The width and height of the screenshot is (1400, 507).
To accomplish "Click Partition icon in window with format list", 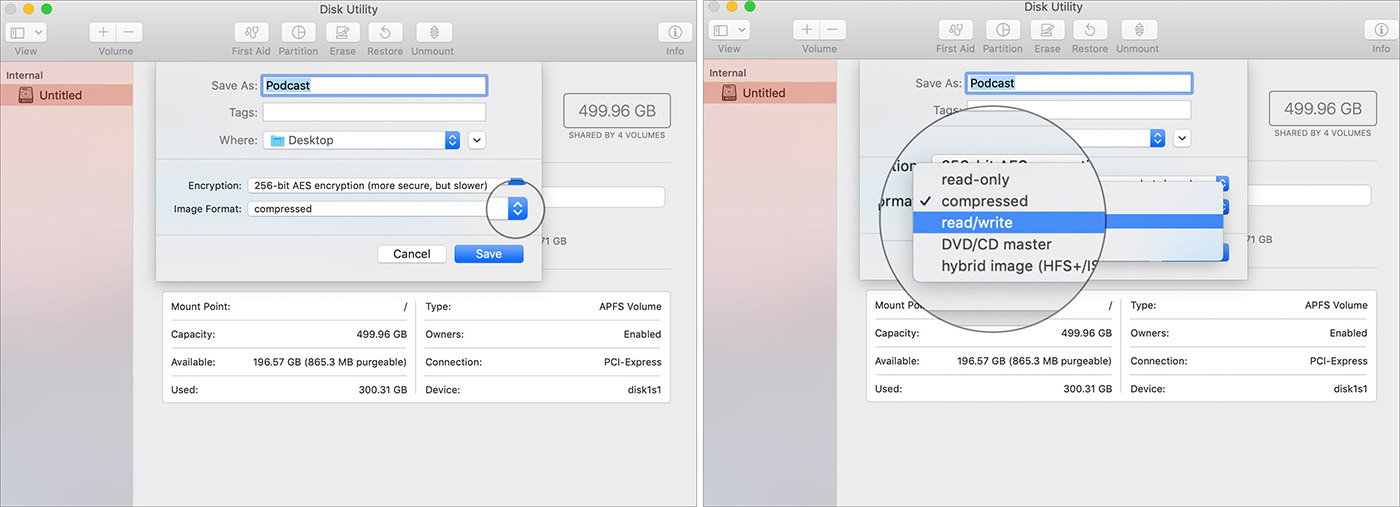I will [1002, 30].
